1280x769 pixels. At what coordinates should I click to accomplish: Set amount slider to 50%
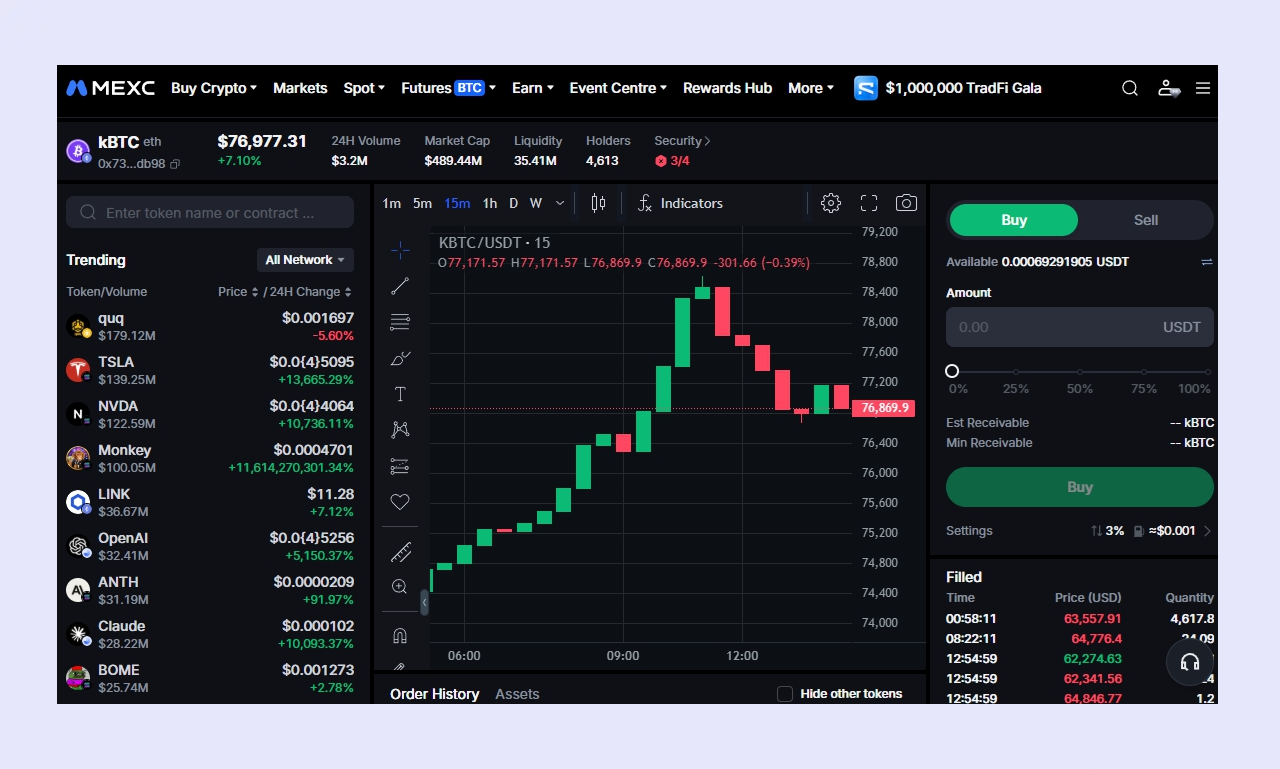[1080, 372]
